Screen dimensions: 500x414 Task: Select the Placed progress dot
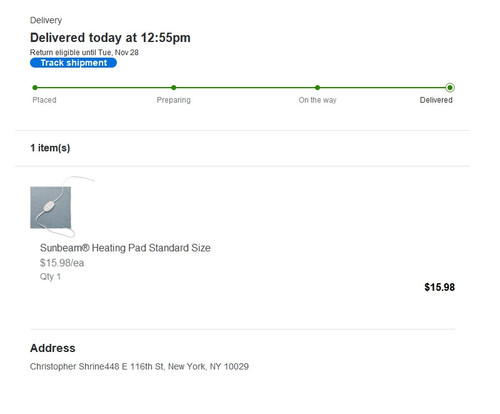35,88
